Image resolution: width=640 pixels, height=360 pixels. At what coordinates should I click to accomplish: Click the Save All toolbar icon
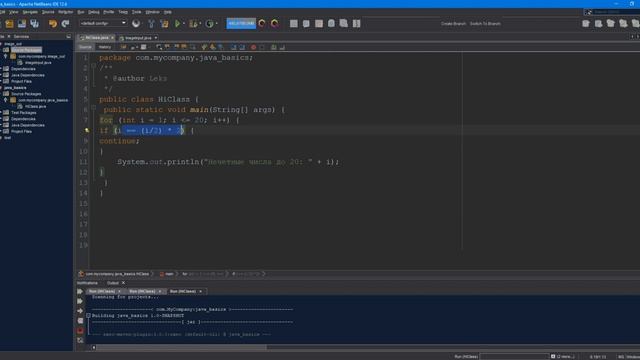click(34, 24)
